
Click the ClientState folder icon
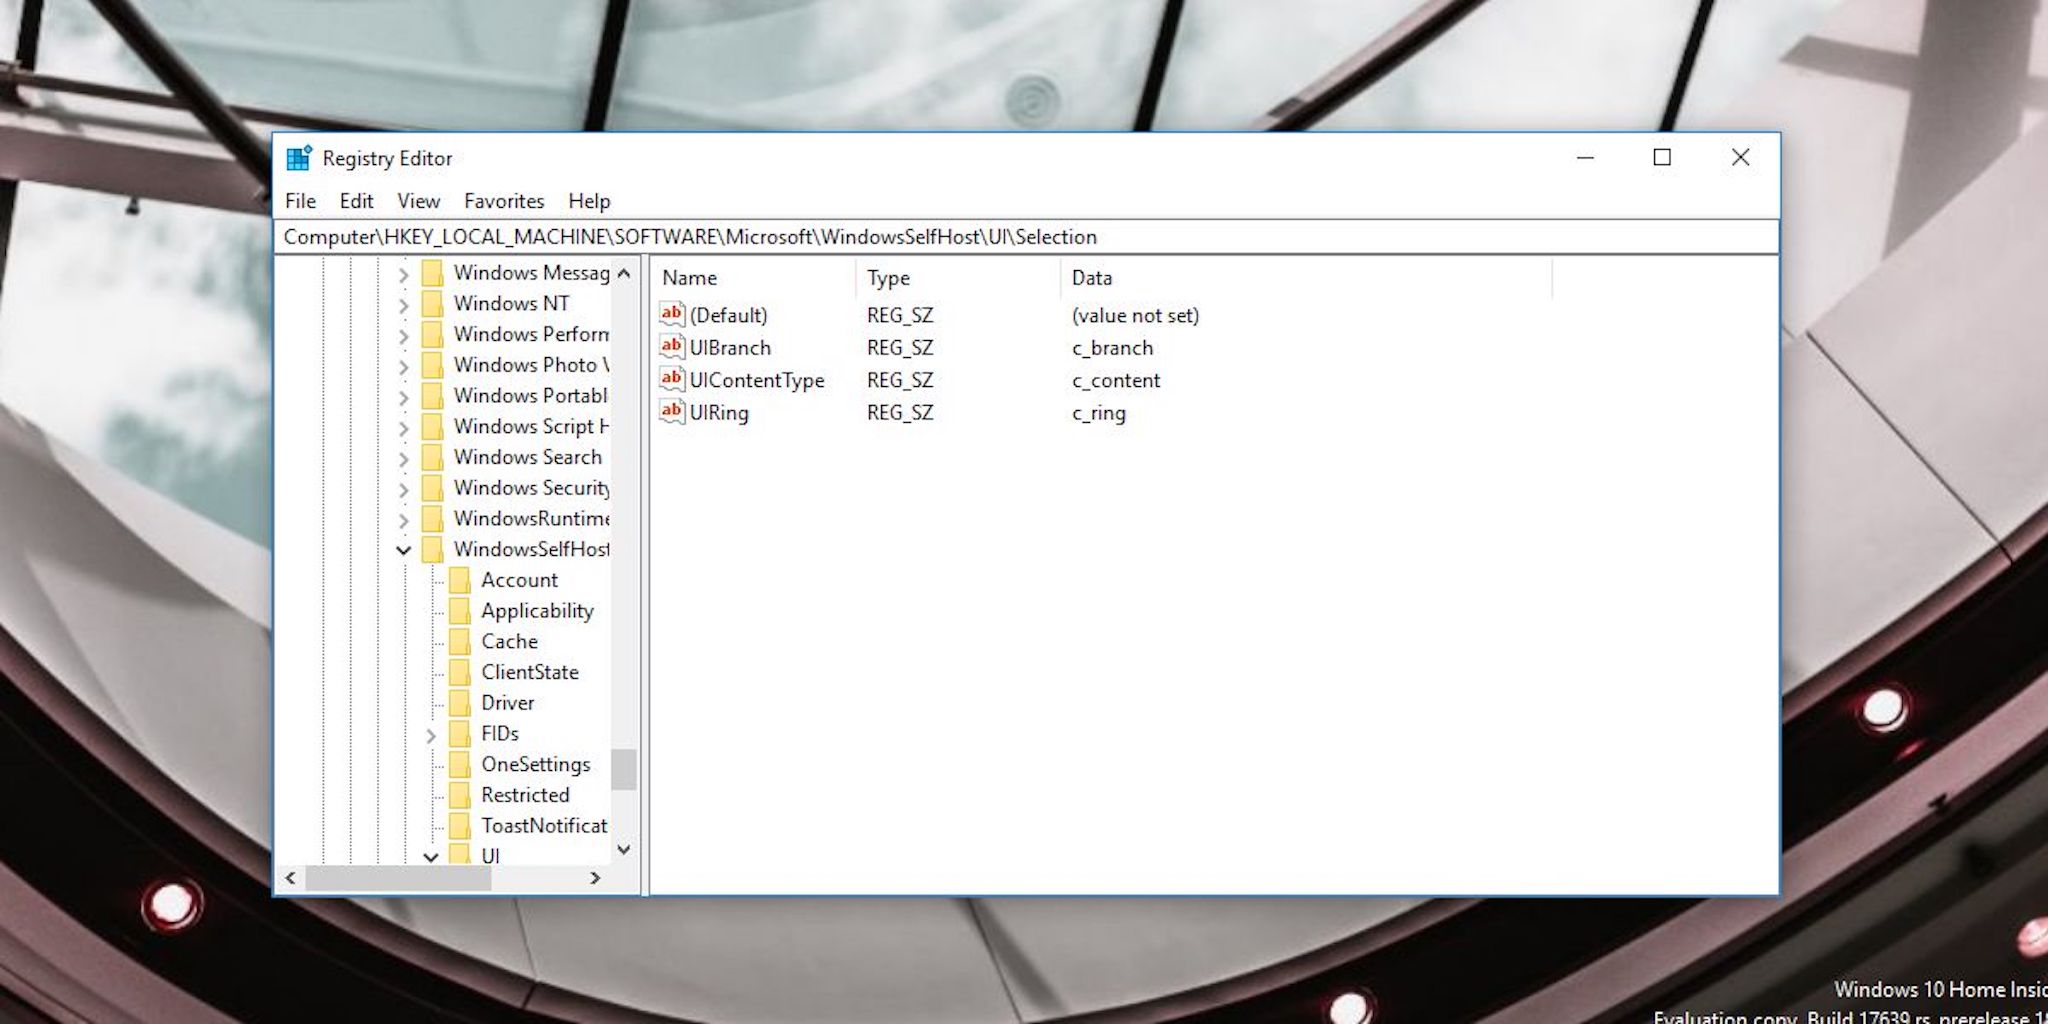coord(460,672)
